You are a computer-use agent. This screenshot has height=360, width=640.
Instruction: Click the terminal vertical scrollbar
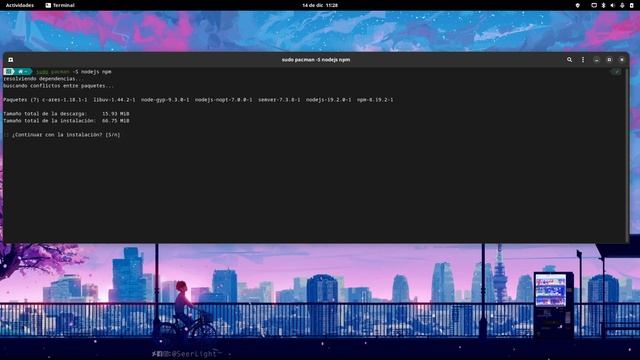627,155
